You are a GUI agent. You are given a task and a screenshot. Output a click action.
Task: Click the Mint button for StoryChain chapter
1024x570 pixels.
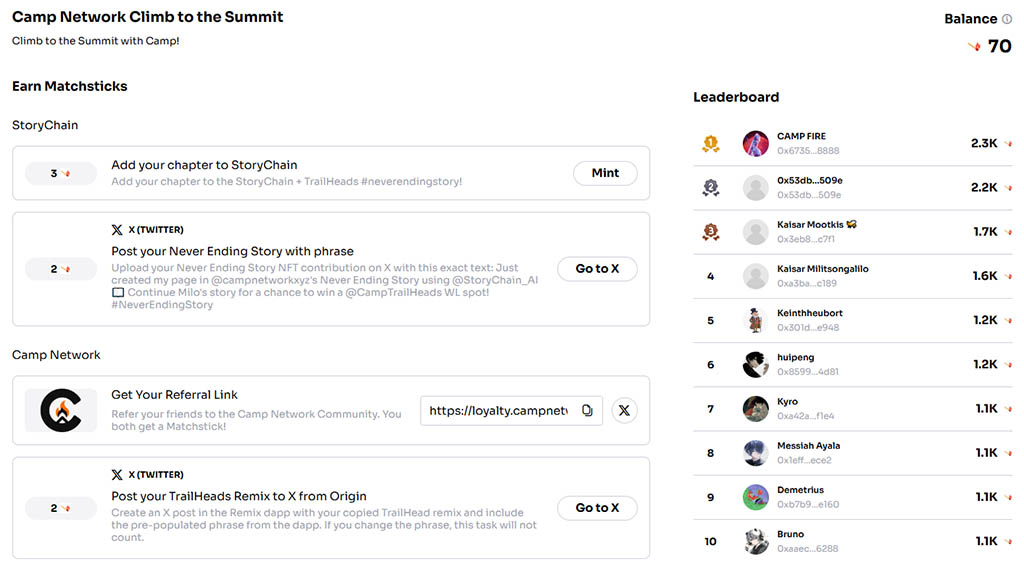tap(605, 173)
